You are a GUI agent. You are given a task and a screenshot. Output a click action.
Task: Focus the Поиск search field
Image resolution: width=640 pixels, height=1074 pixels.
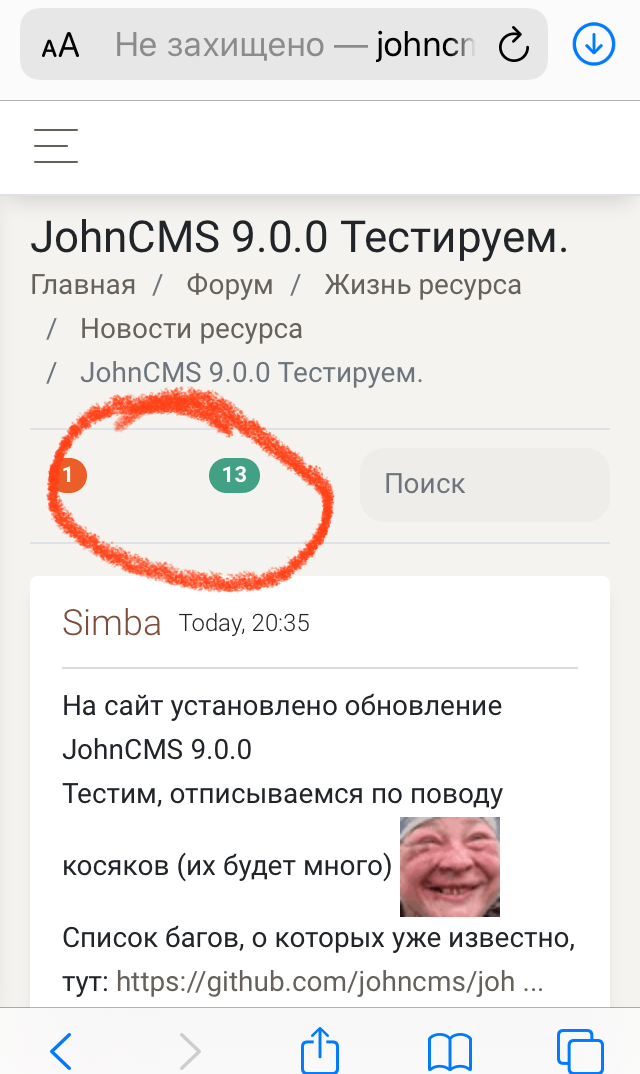point(484,484)
